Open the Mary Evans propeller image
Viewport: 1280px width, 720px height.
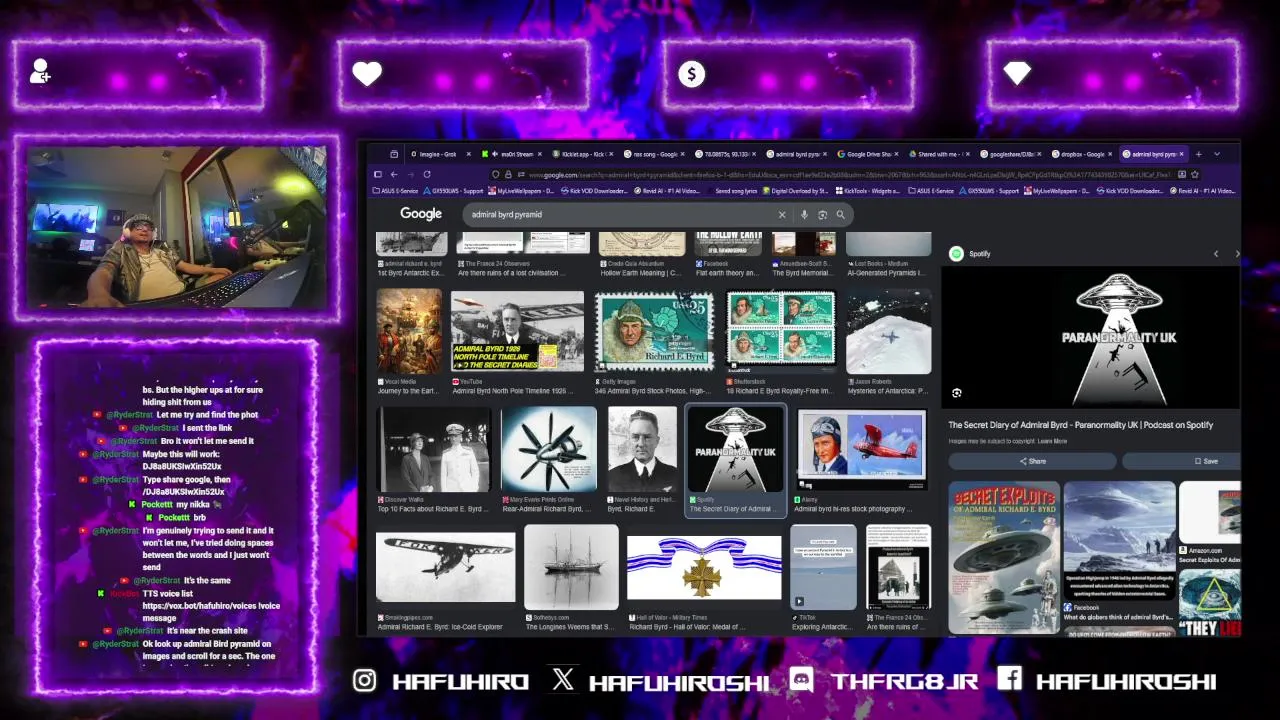(549, 450)
